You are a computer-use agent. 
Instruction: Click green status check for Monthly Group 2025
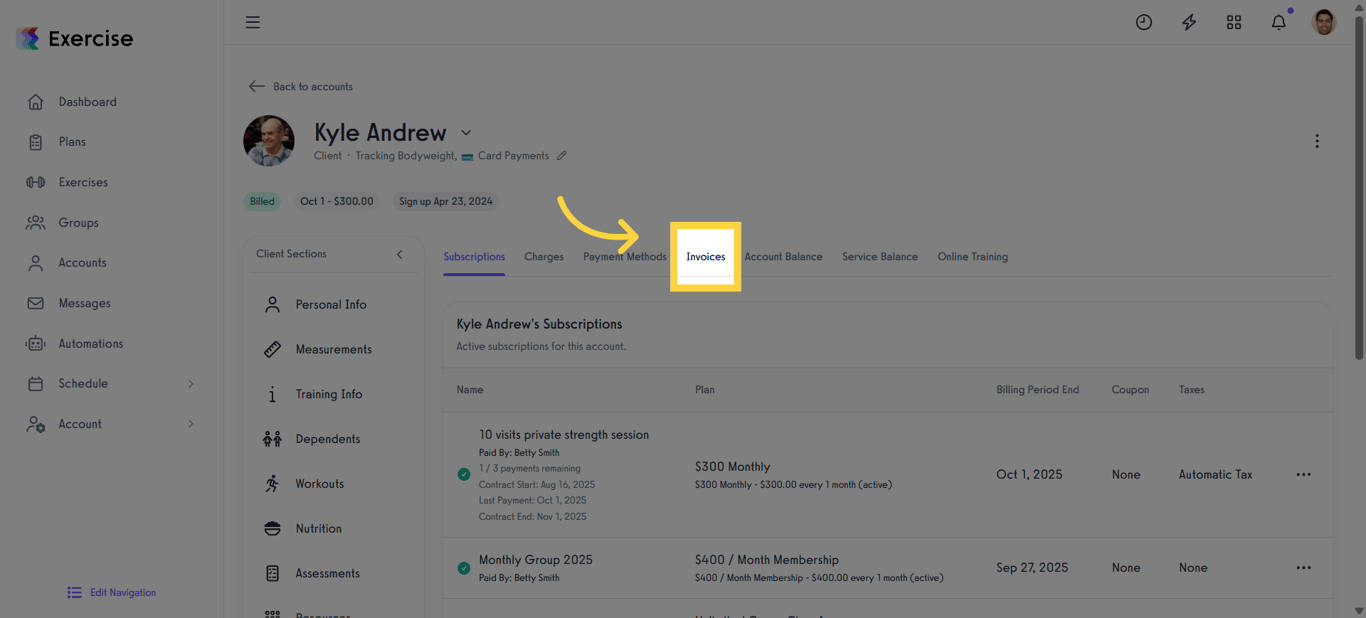464,568
